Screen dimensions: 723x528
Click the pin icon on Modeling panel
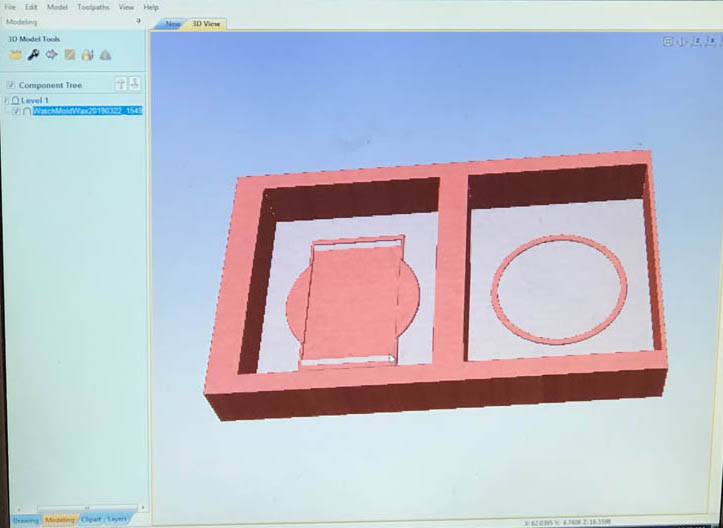tap(138, 21)
